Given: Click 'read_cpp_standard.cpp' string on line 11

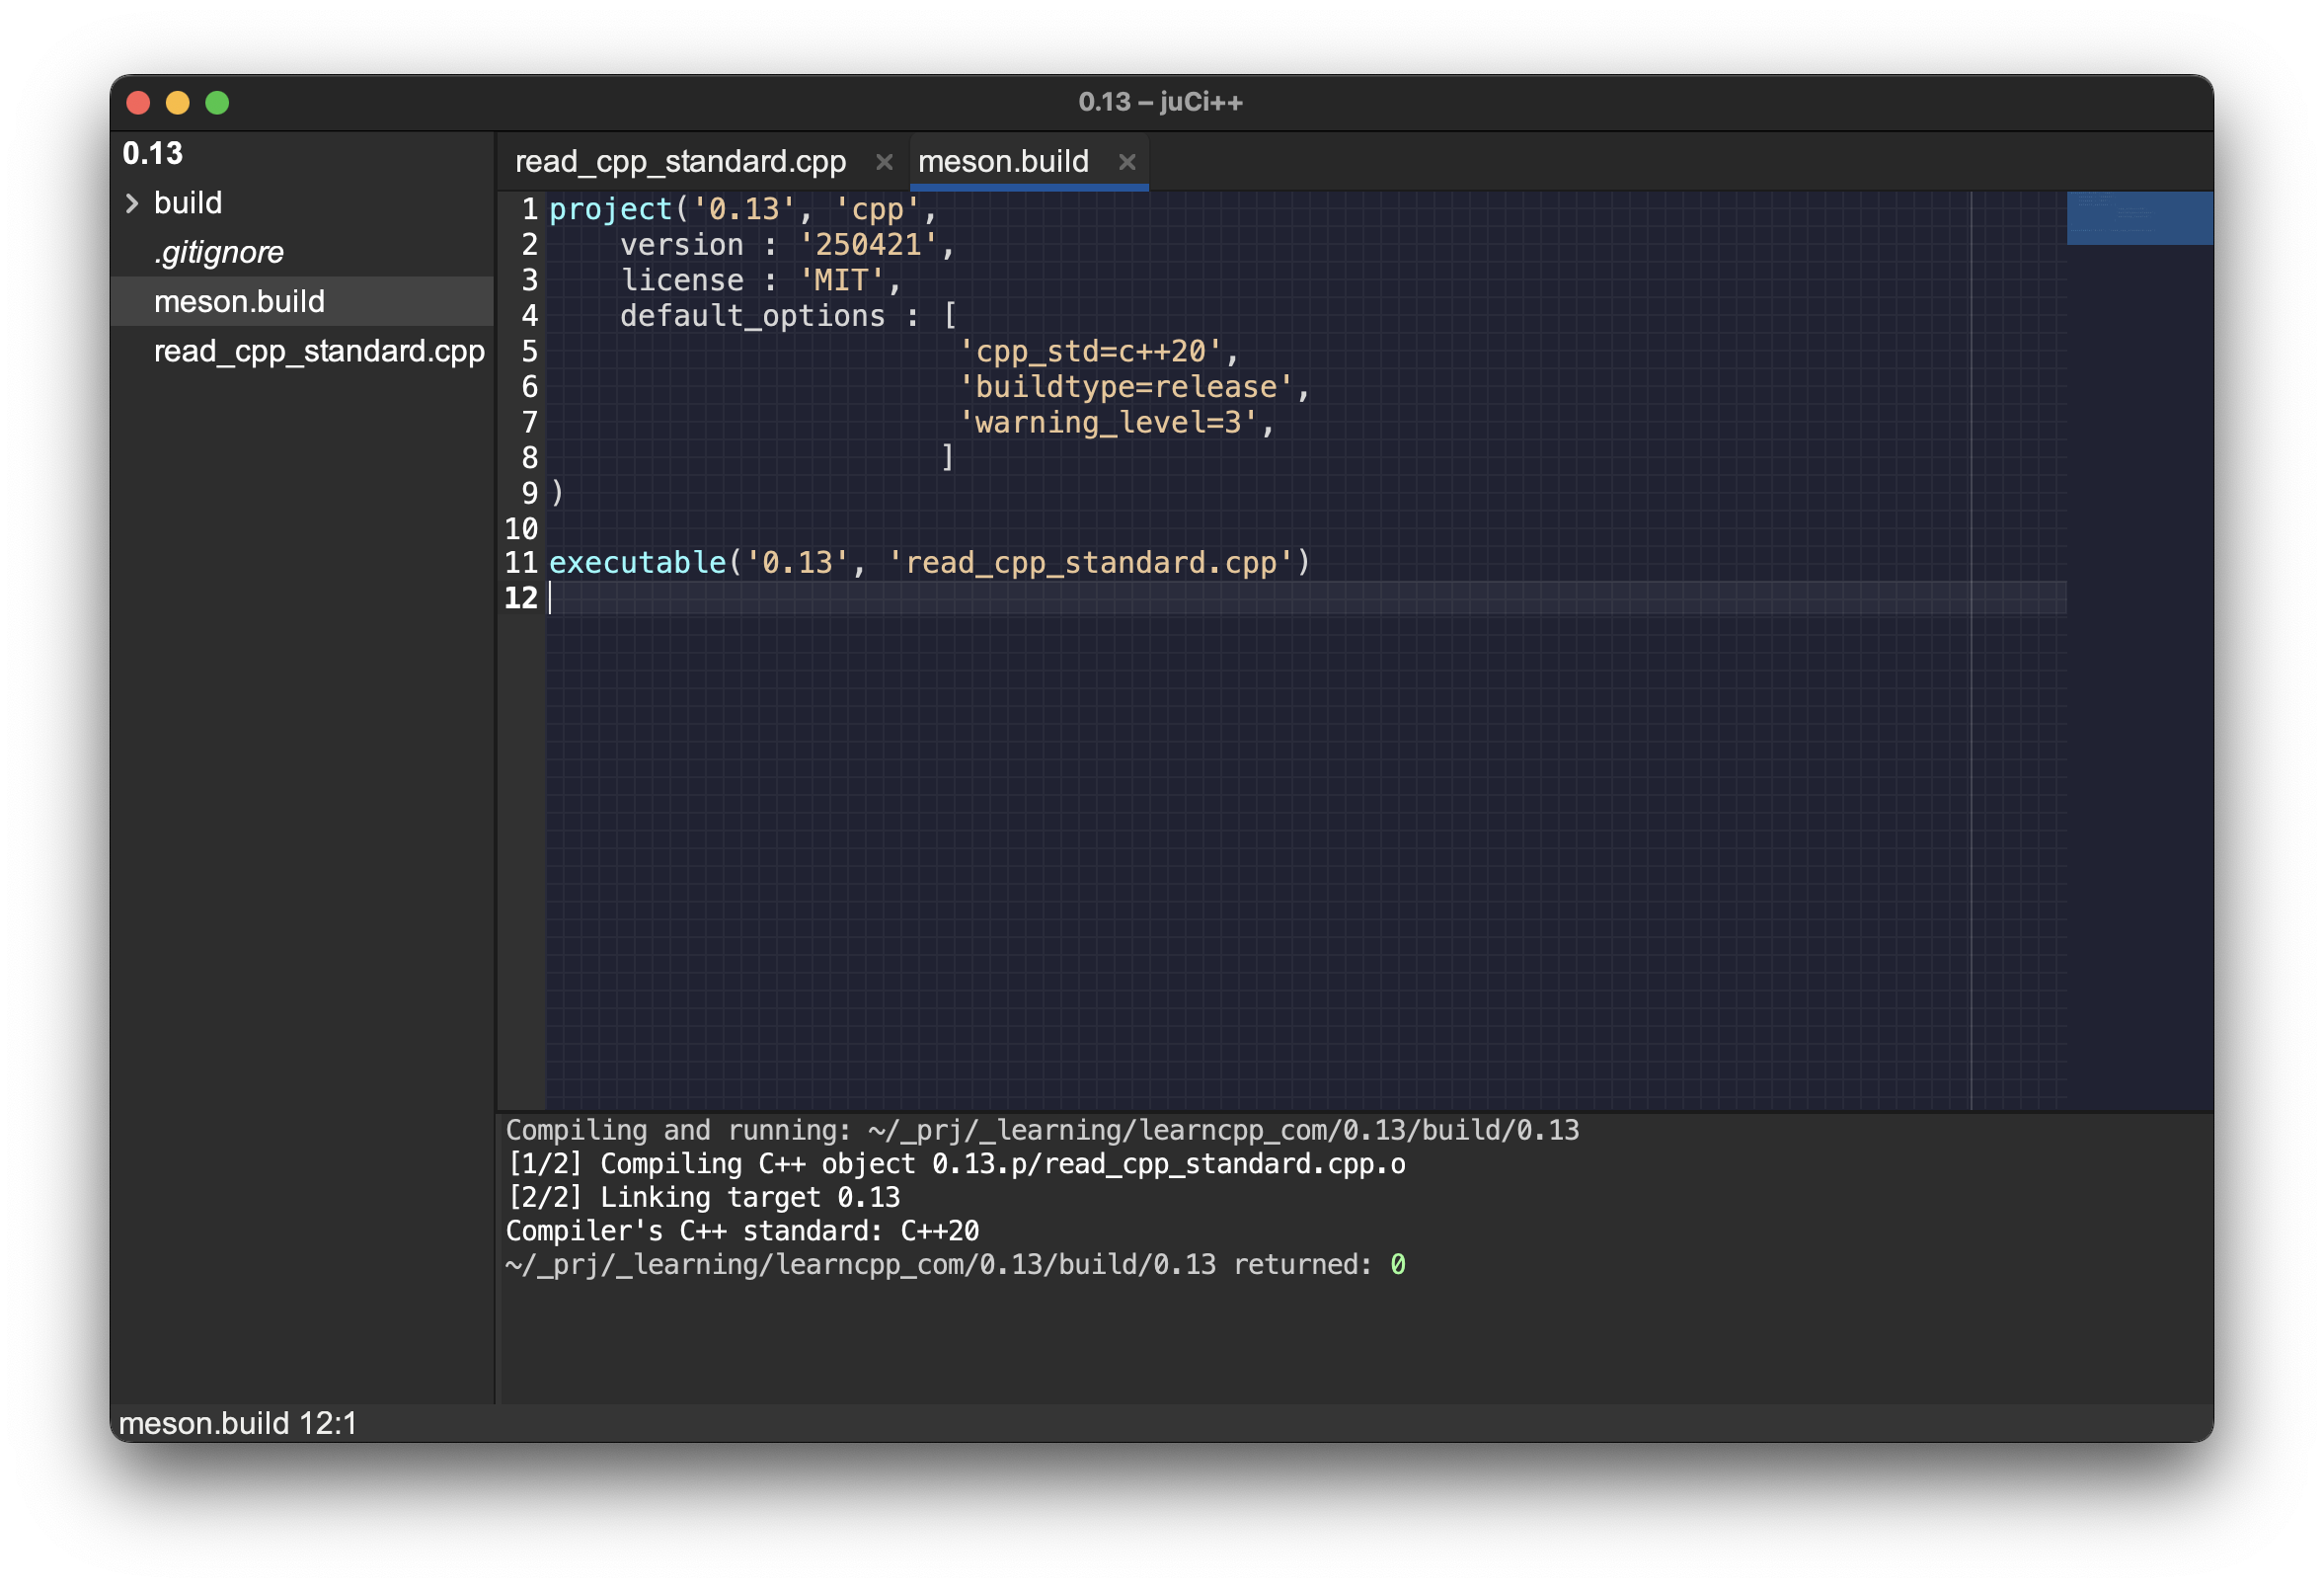Looking at the screenshot, I should coord(1090,562).
